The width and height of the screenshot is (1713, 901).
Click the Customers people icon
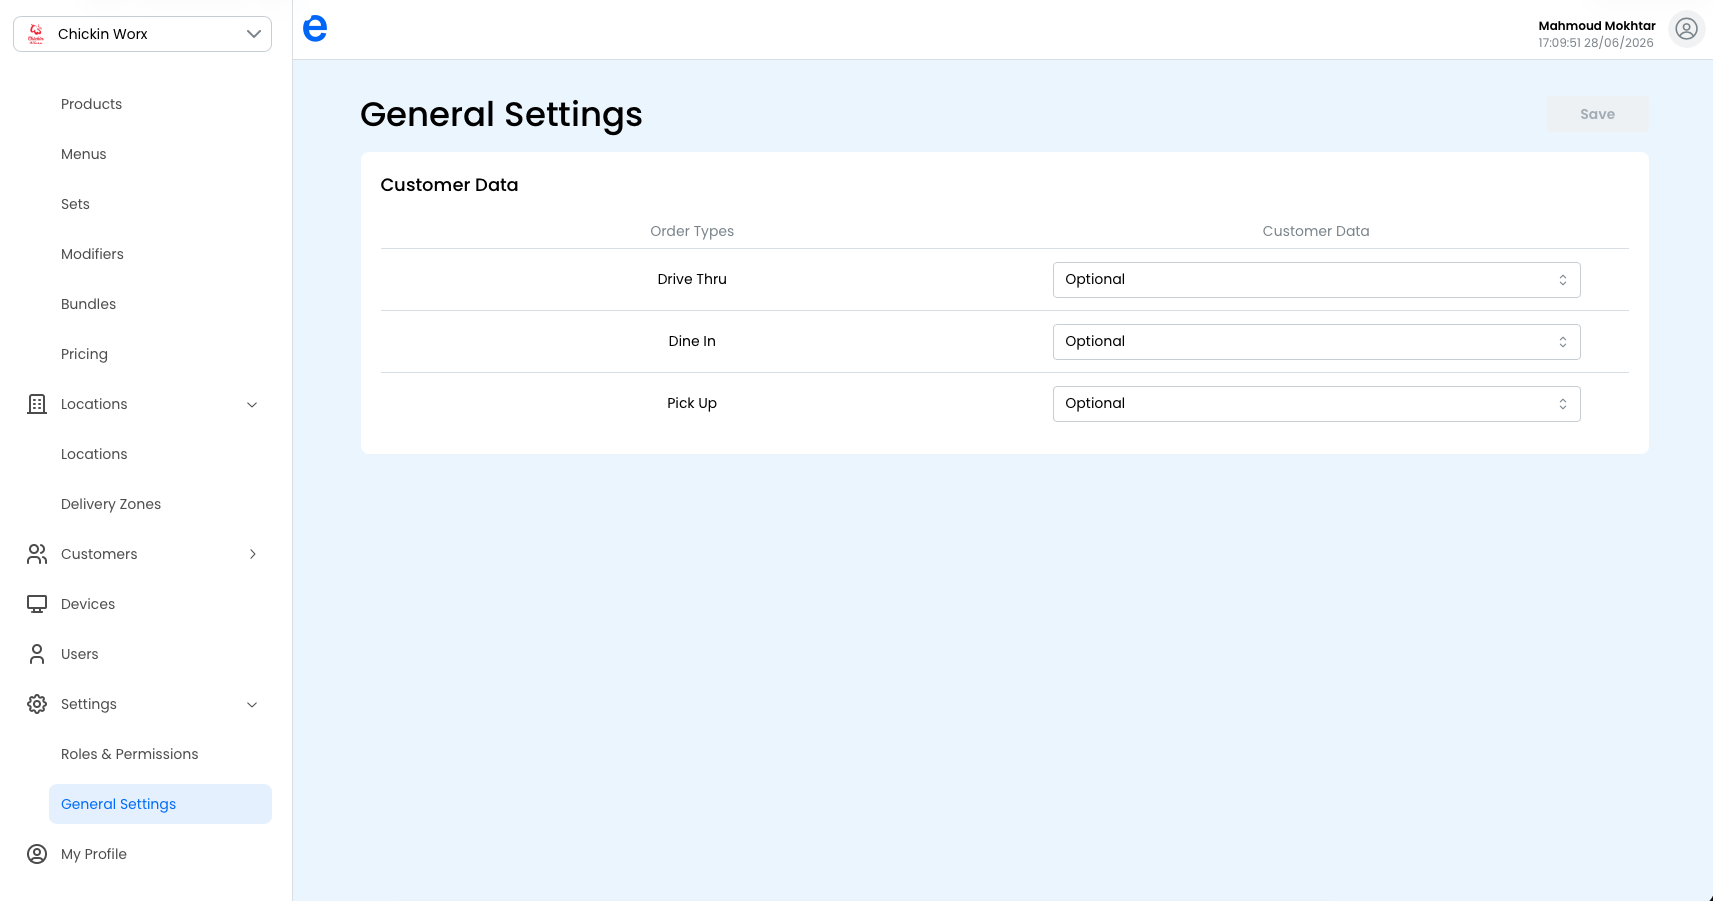37,554
